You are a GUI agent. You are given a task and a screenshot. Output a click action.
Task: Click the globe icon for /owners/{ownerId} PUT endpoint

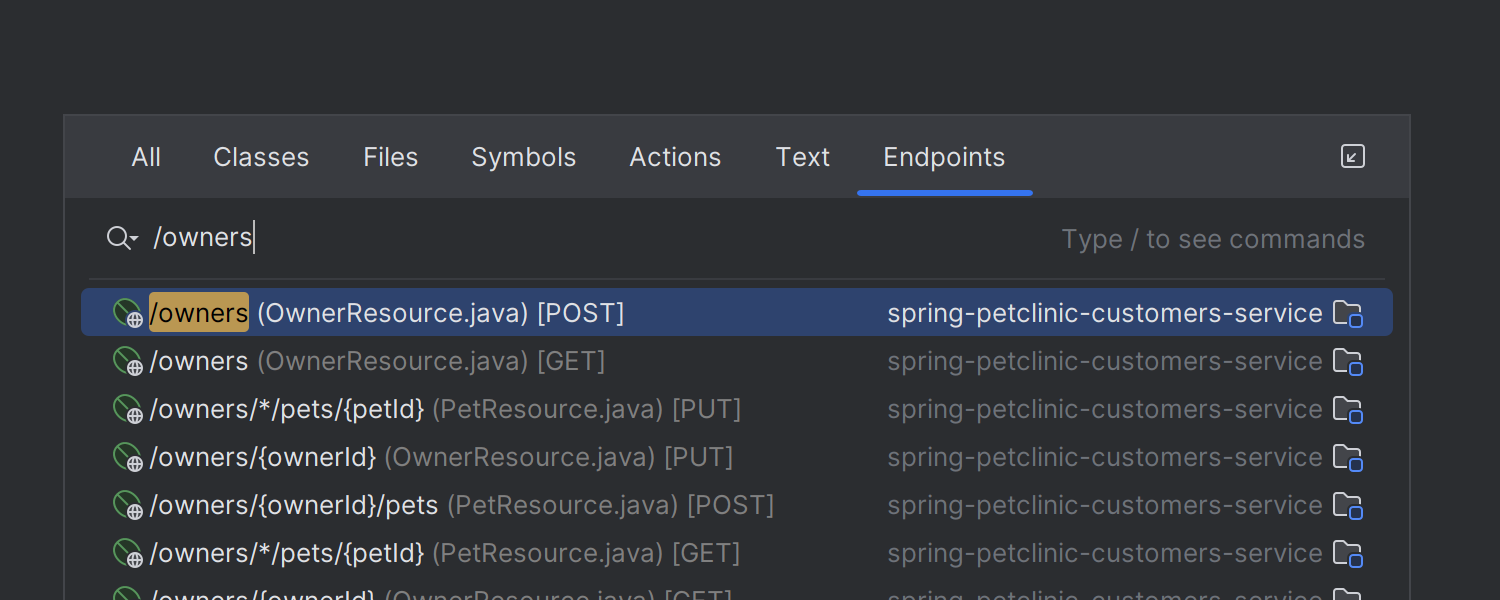point(127,456)
